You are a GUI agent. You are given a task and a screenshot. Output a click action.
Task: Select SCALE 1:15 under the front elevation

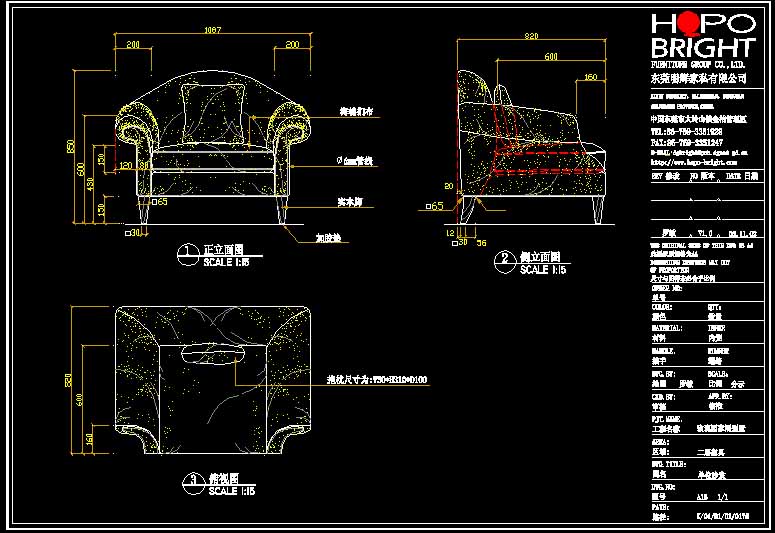[x=226, y=262]
